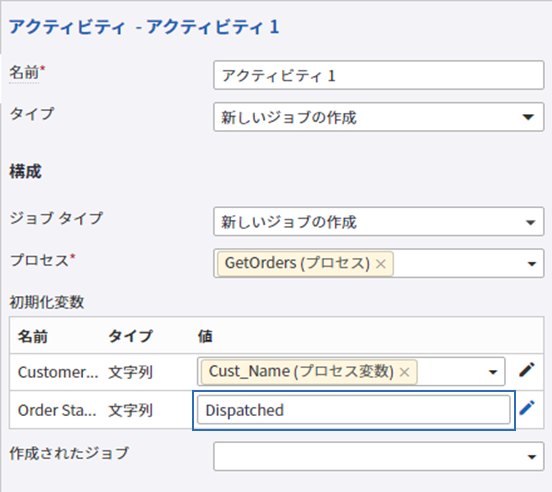Image resolution: width=552 pixels, height=492 pixels.
Task: Click the 名前 column header in the variables table
Action: coord(32,336)
